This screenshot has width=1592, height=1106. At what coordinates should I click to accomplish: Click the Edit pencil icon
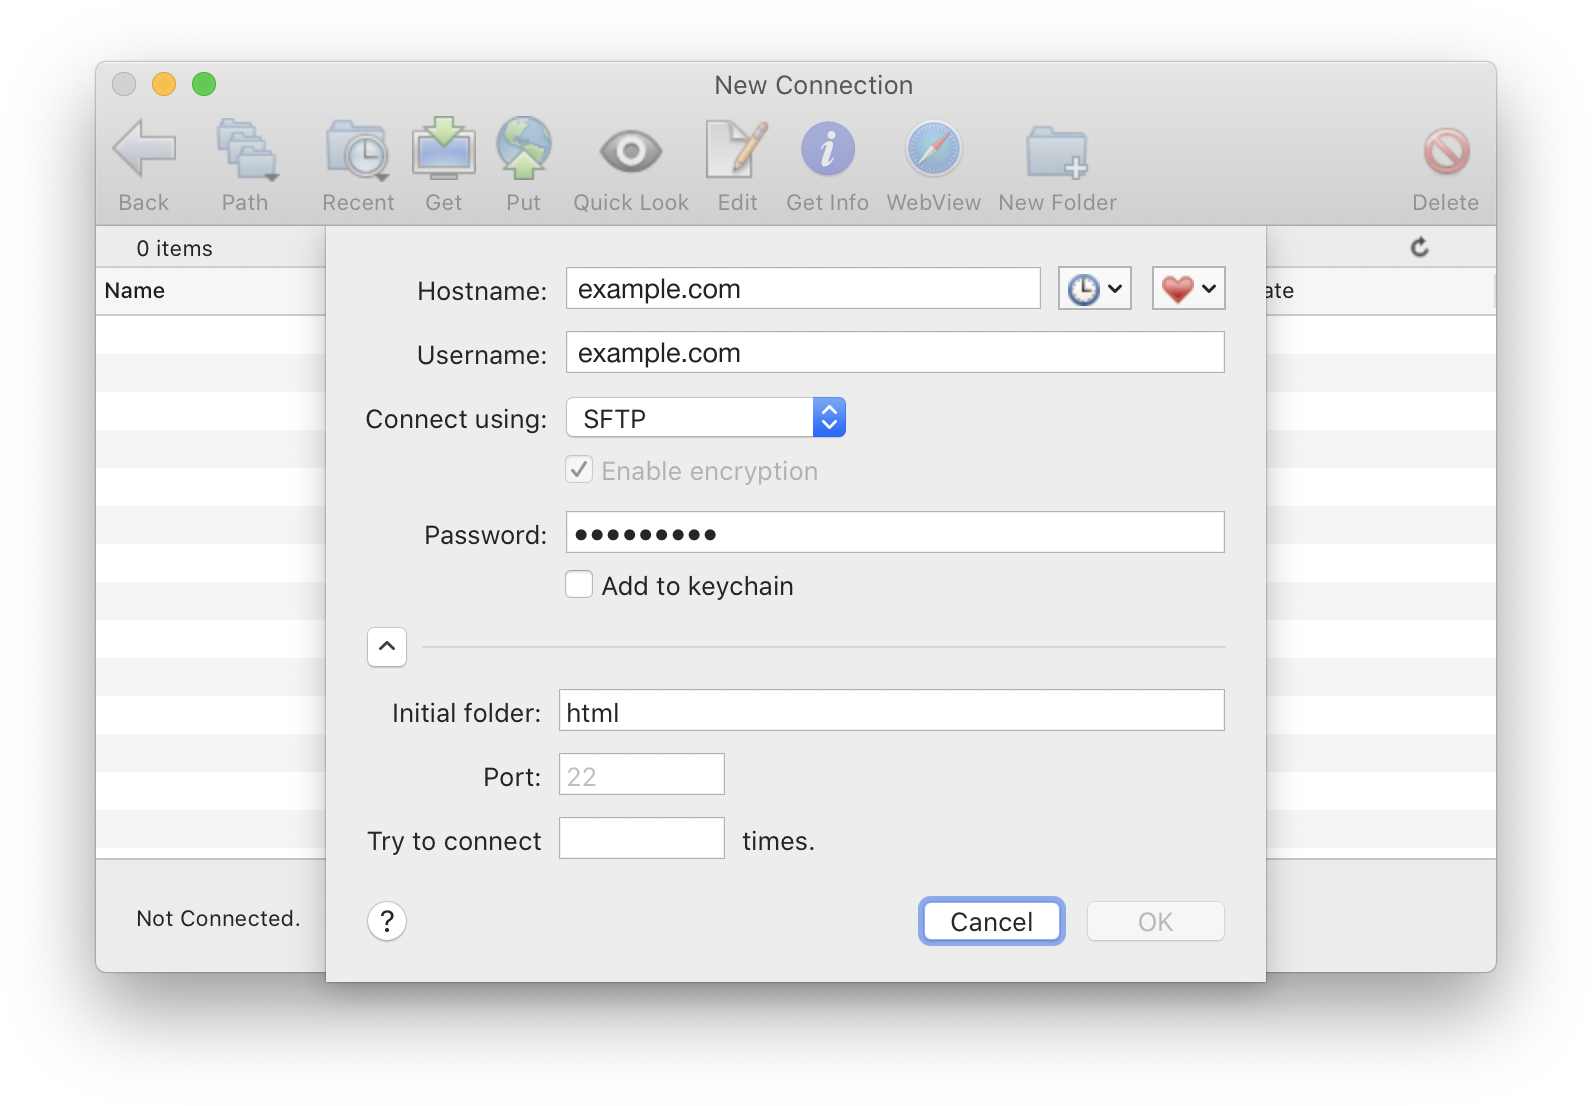click(737, 149)
